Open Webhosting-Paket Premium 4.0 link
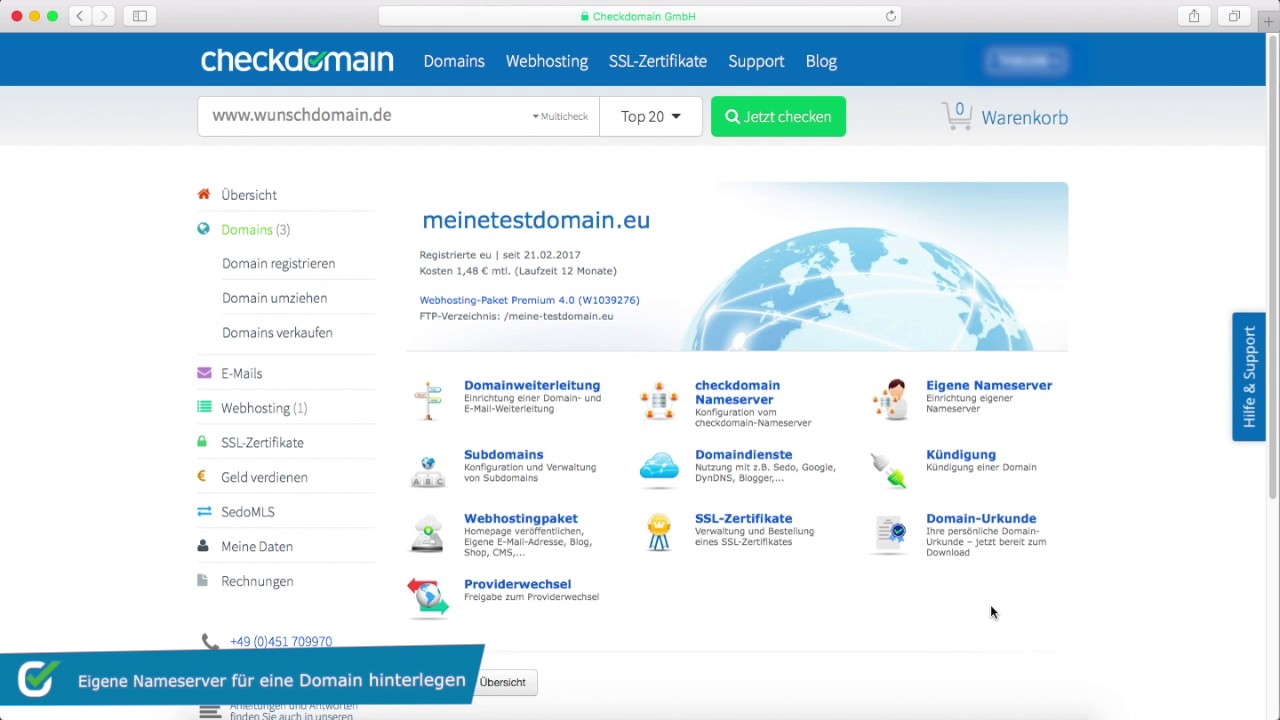This screenshot has width=1280, height=720. 529,300
